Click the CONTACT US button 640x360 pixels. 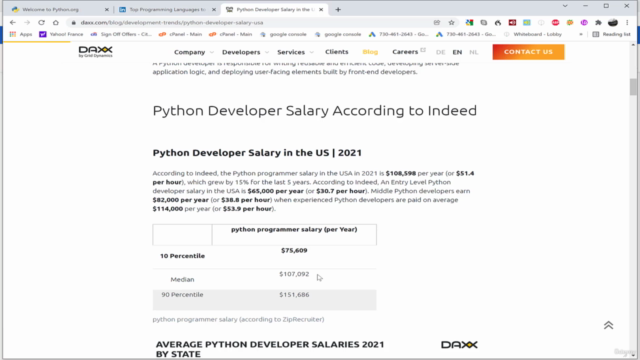528,52
